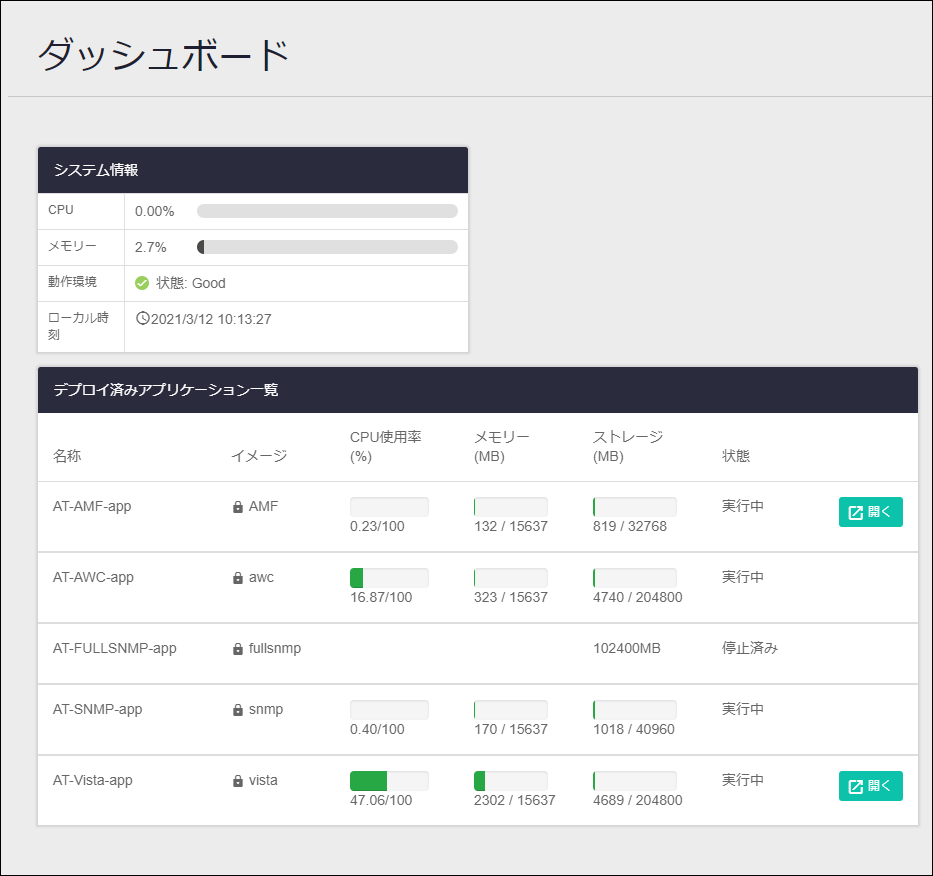Select the AT-SNMP-app application name
The width and height of the screenshot is (933, 876).
98,709
